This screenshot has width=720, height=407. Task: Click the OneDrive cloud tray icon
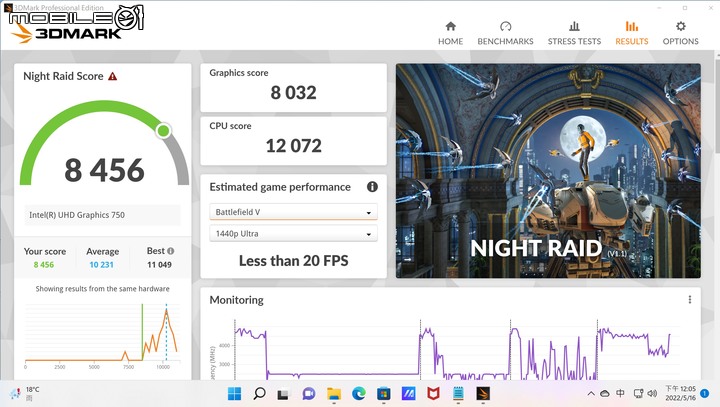pos(605,394)
